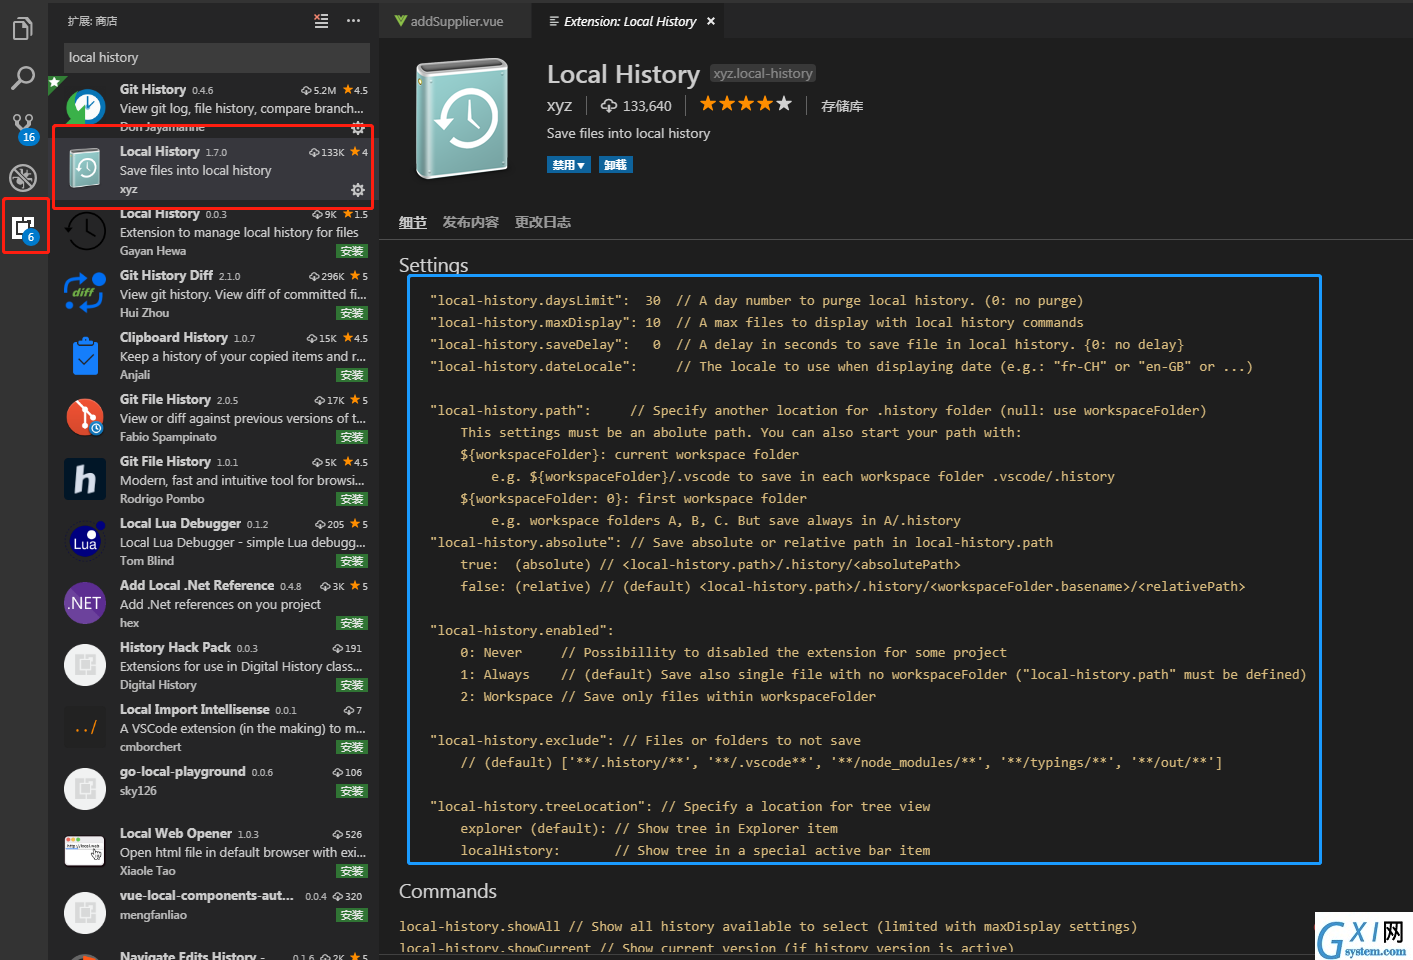Image resolution: width=1413 pixels, height=960 pixels.
Task: Click the vue-local-components extension icon
Action: [x=85, y=913]
